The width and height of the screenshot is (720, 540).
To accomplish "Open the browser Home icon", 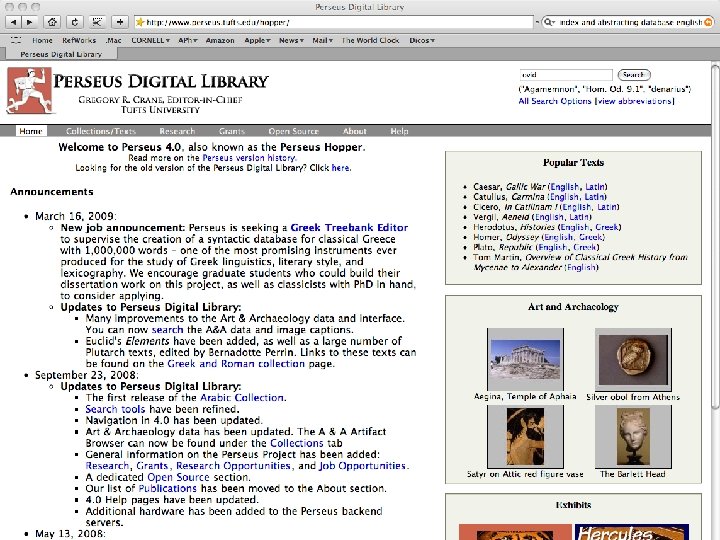I will [52, 22].
